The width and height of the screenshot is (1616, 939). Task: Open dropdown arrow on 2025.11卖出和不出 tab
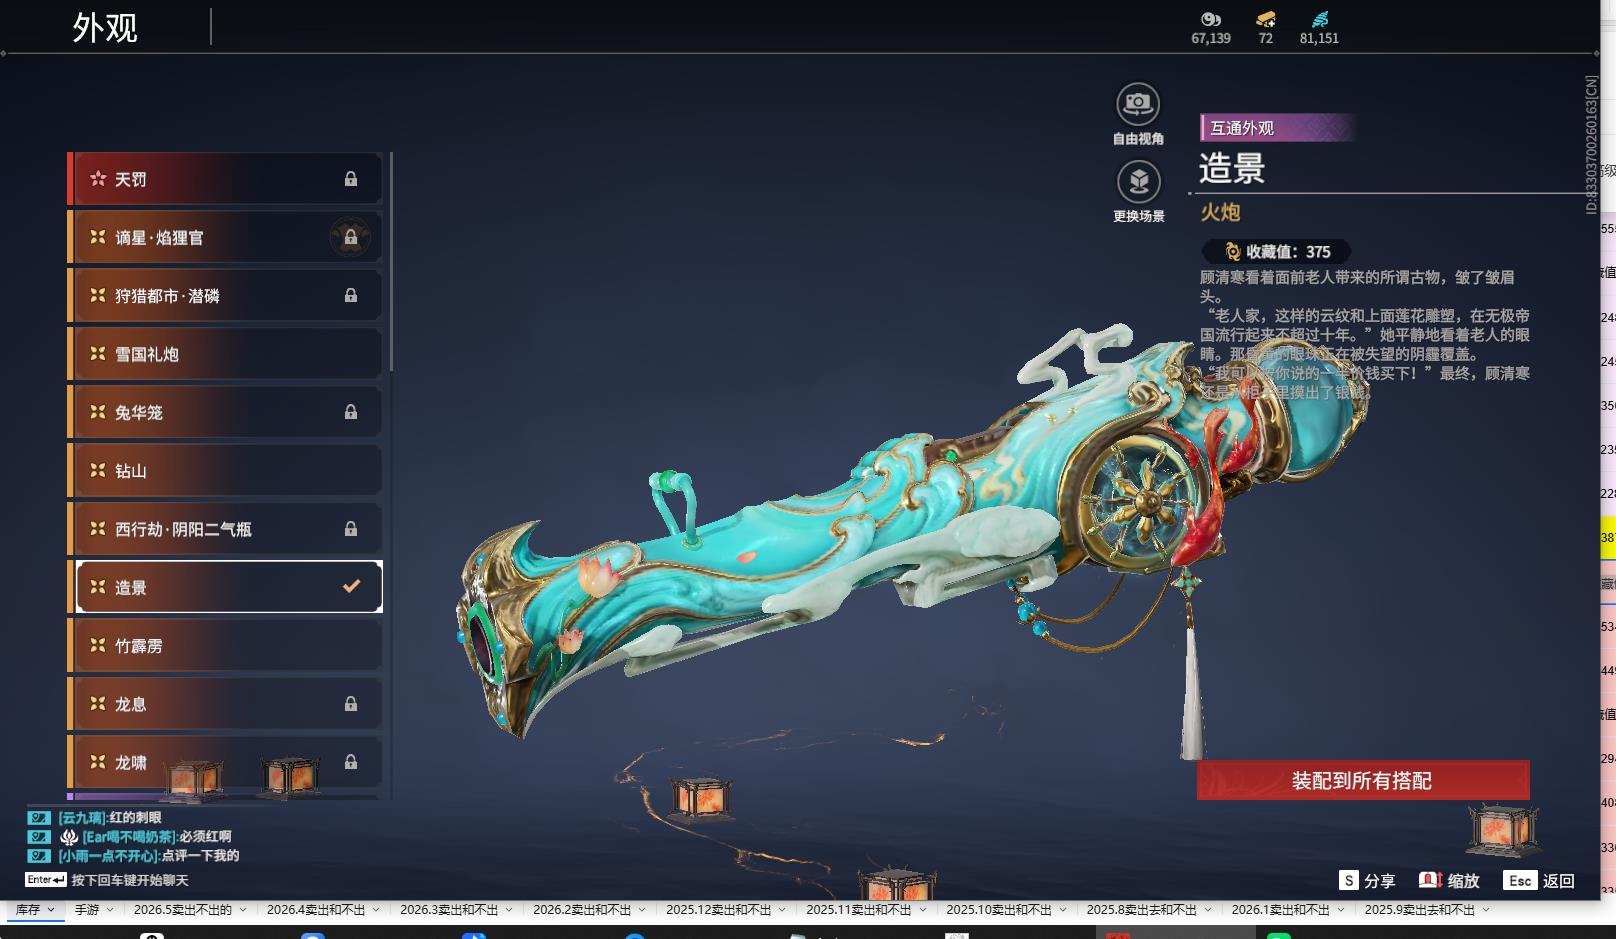pos(922,910)
